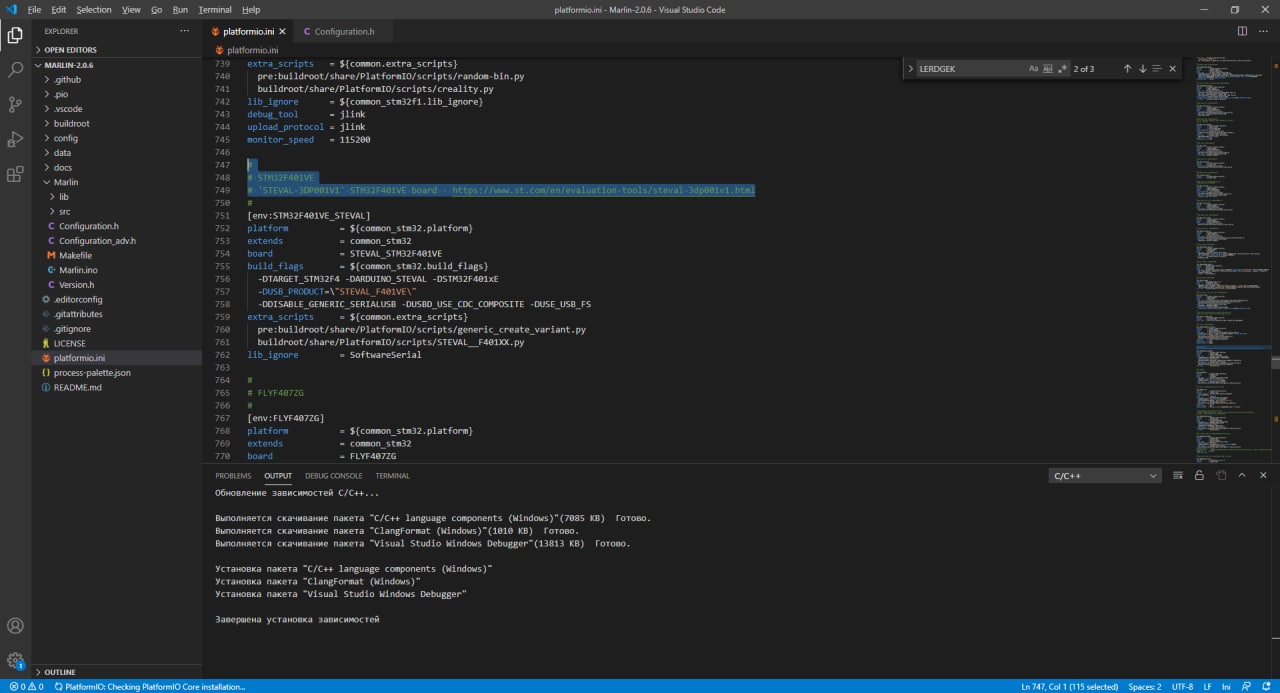
Task: Expand replace field in find widget
Action: click(x=910, y=69)
